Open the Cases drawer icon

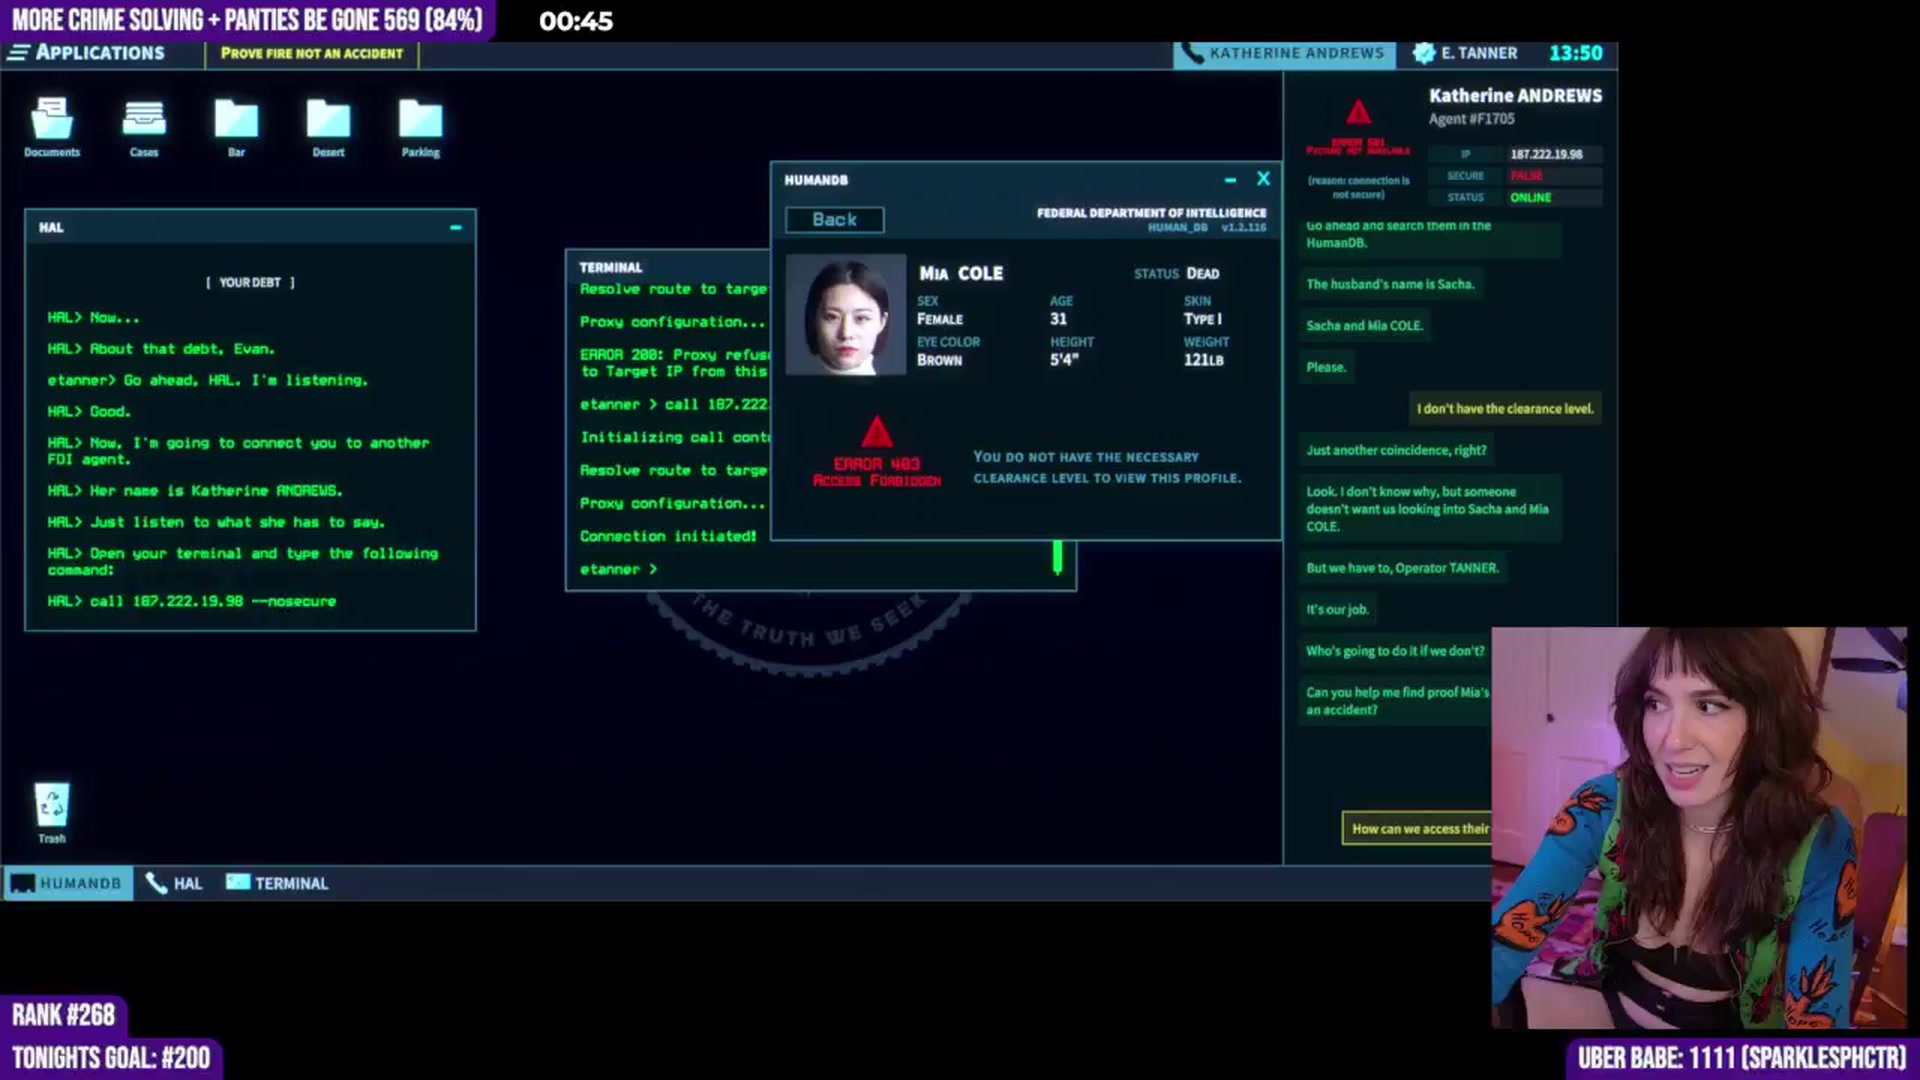pyautogui.click(x=144, y=120)
